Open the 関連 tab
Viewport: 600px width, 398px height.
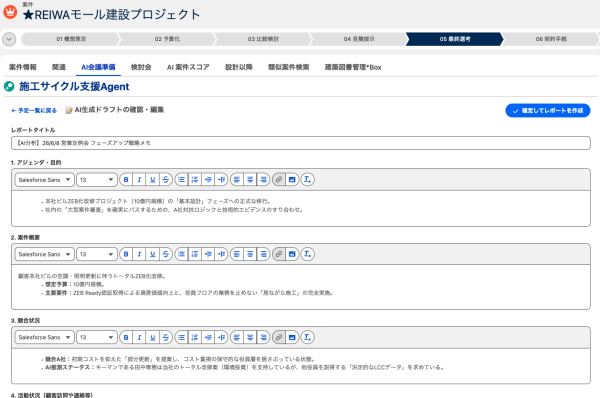(59, 67)
